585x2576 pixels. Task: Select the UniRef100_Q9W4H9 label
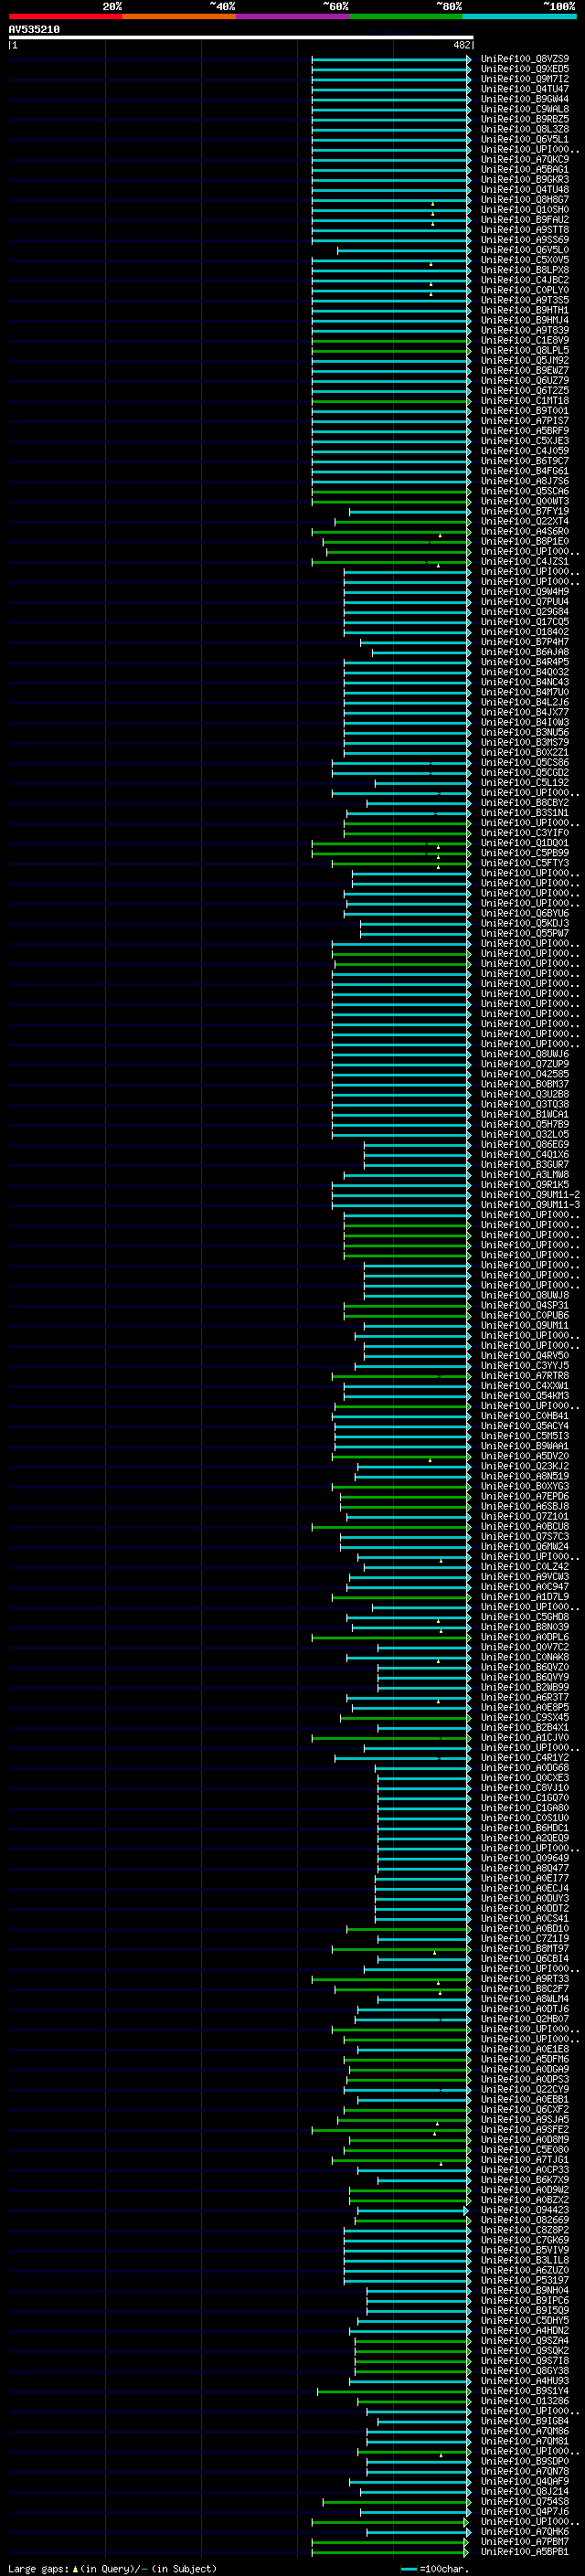(x=525, y=592)
